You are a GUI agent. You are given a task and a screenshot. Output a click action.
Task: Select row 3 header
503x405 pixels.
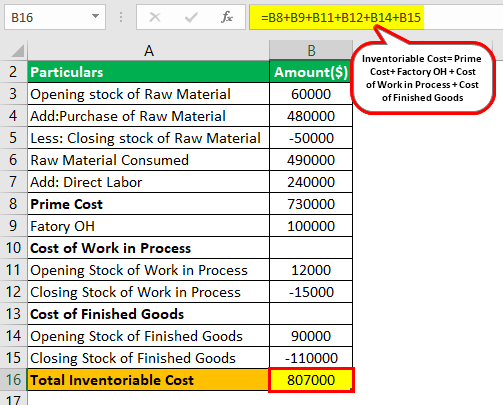point(13,94)
